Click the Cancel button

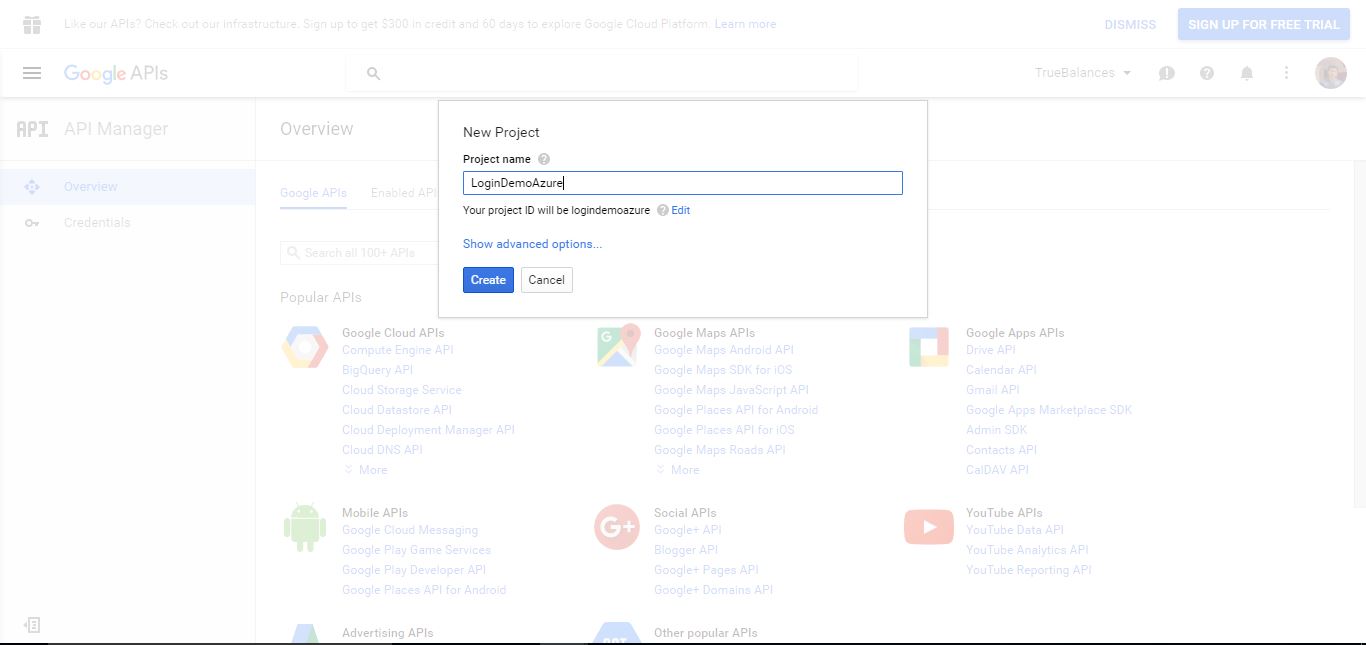click(x=547, y=280)
